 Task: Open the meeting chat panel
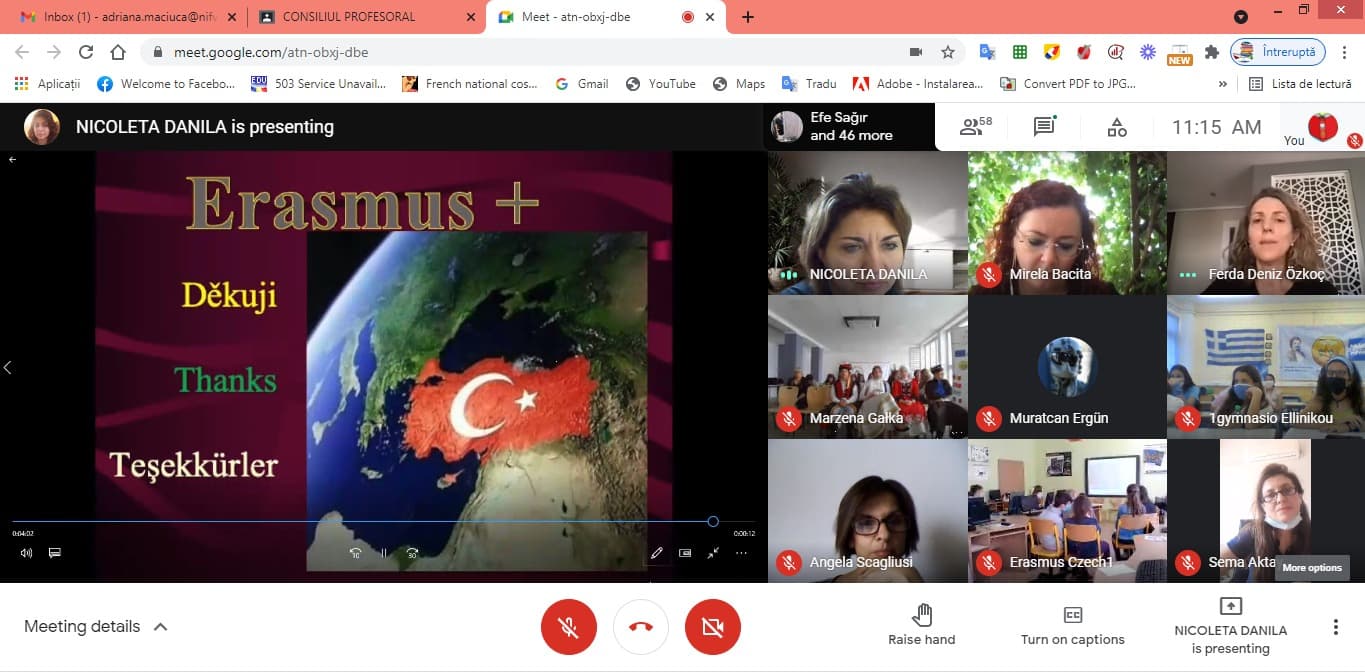(1045, 127)
